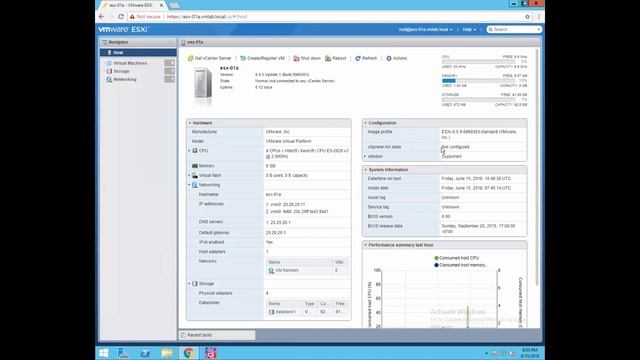Click the browser address bar URL

[x=207, y=17]
